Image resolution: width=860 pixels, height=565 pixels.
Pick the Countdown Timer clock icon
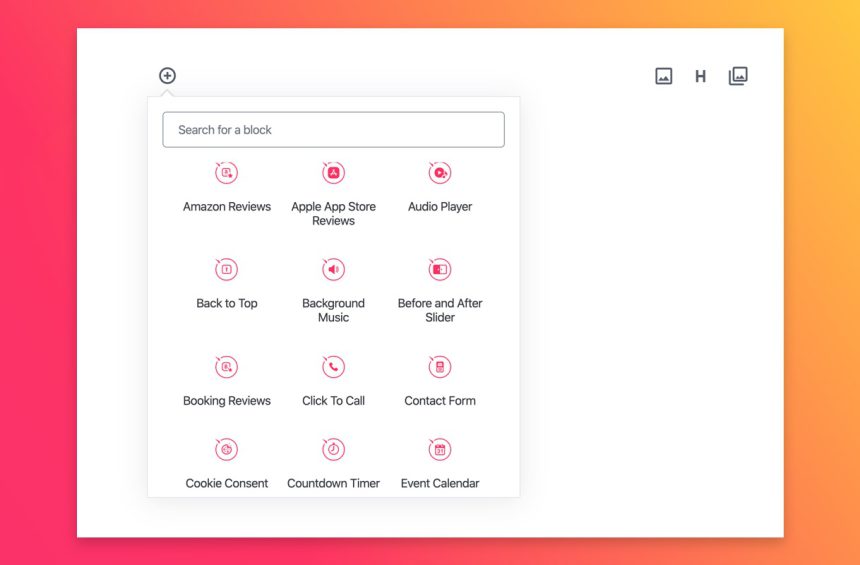point(334,450)
